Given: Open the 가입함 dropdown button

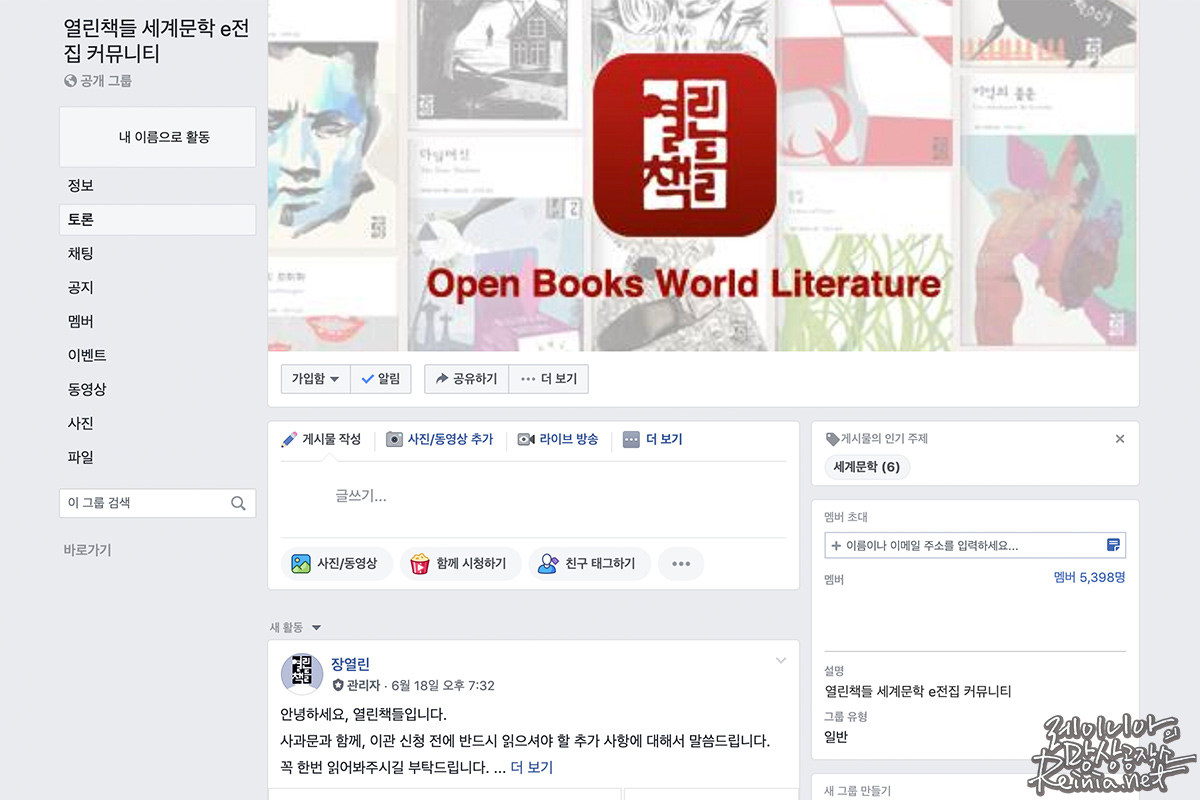Looking at the screenshot, I should (315, 379).
